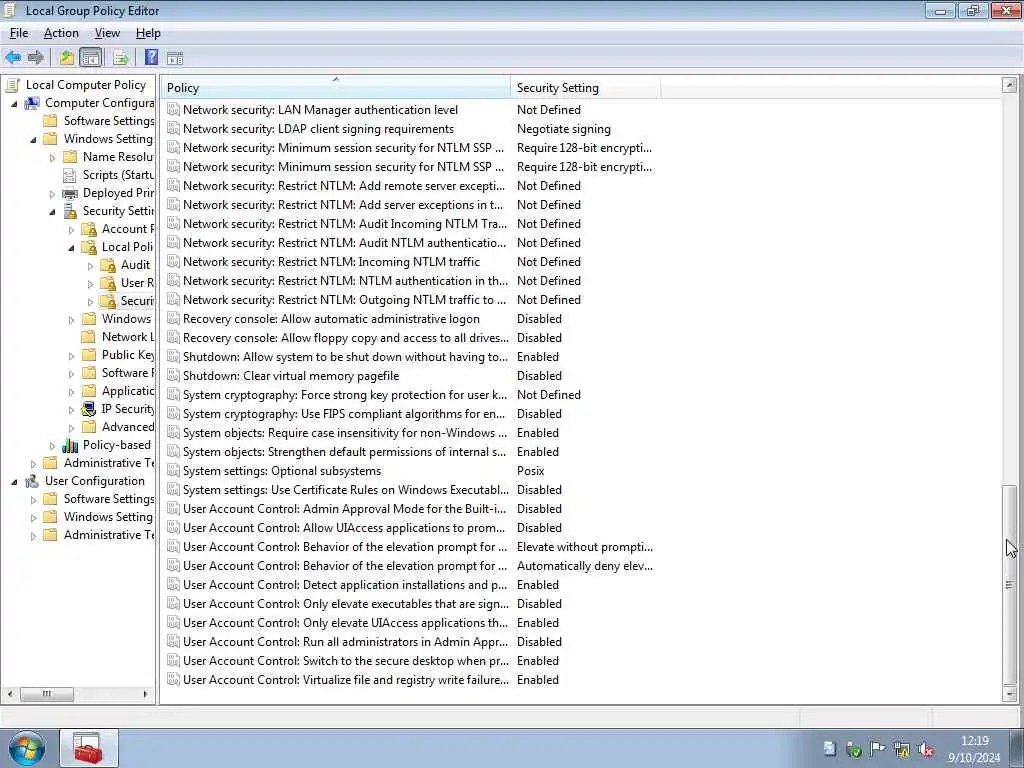
Task: Click the Computer Configuration node icon
Action: [x=32, y=103]
